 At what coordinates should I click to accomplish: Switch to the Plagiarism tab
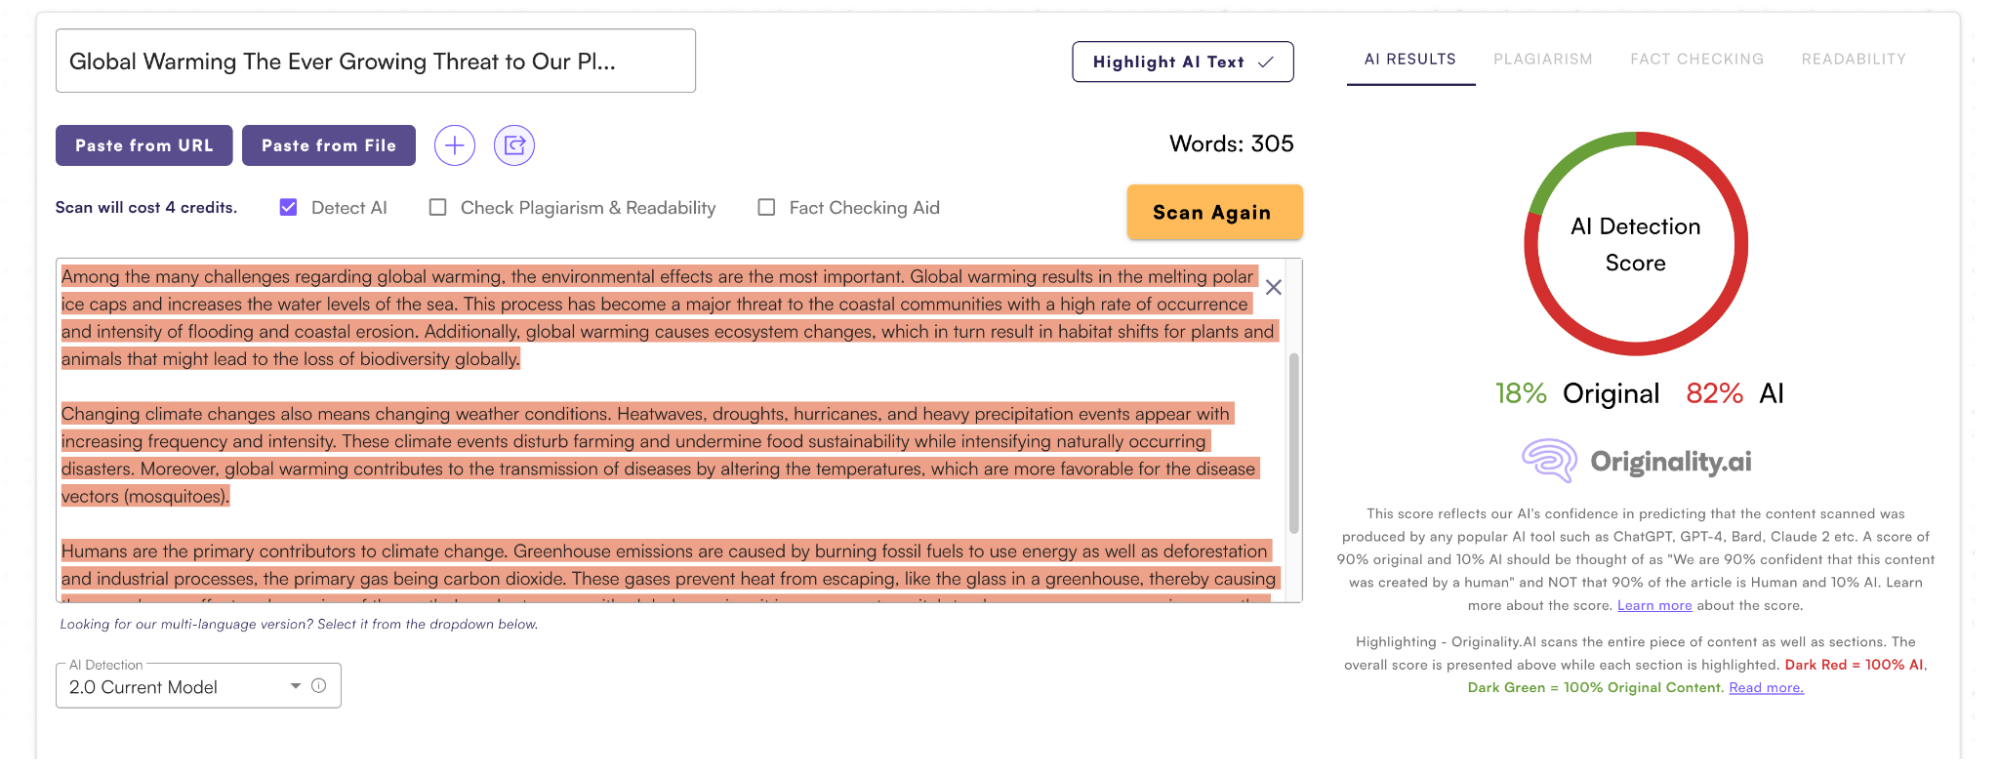pos(1542,60)
